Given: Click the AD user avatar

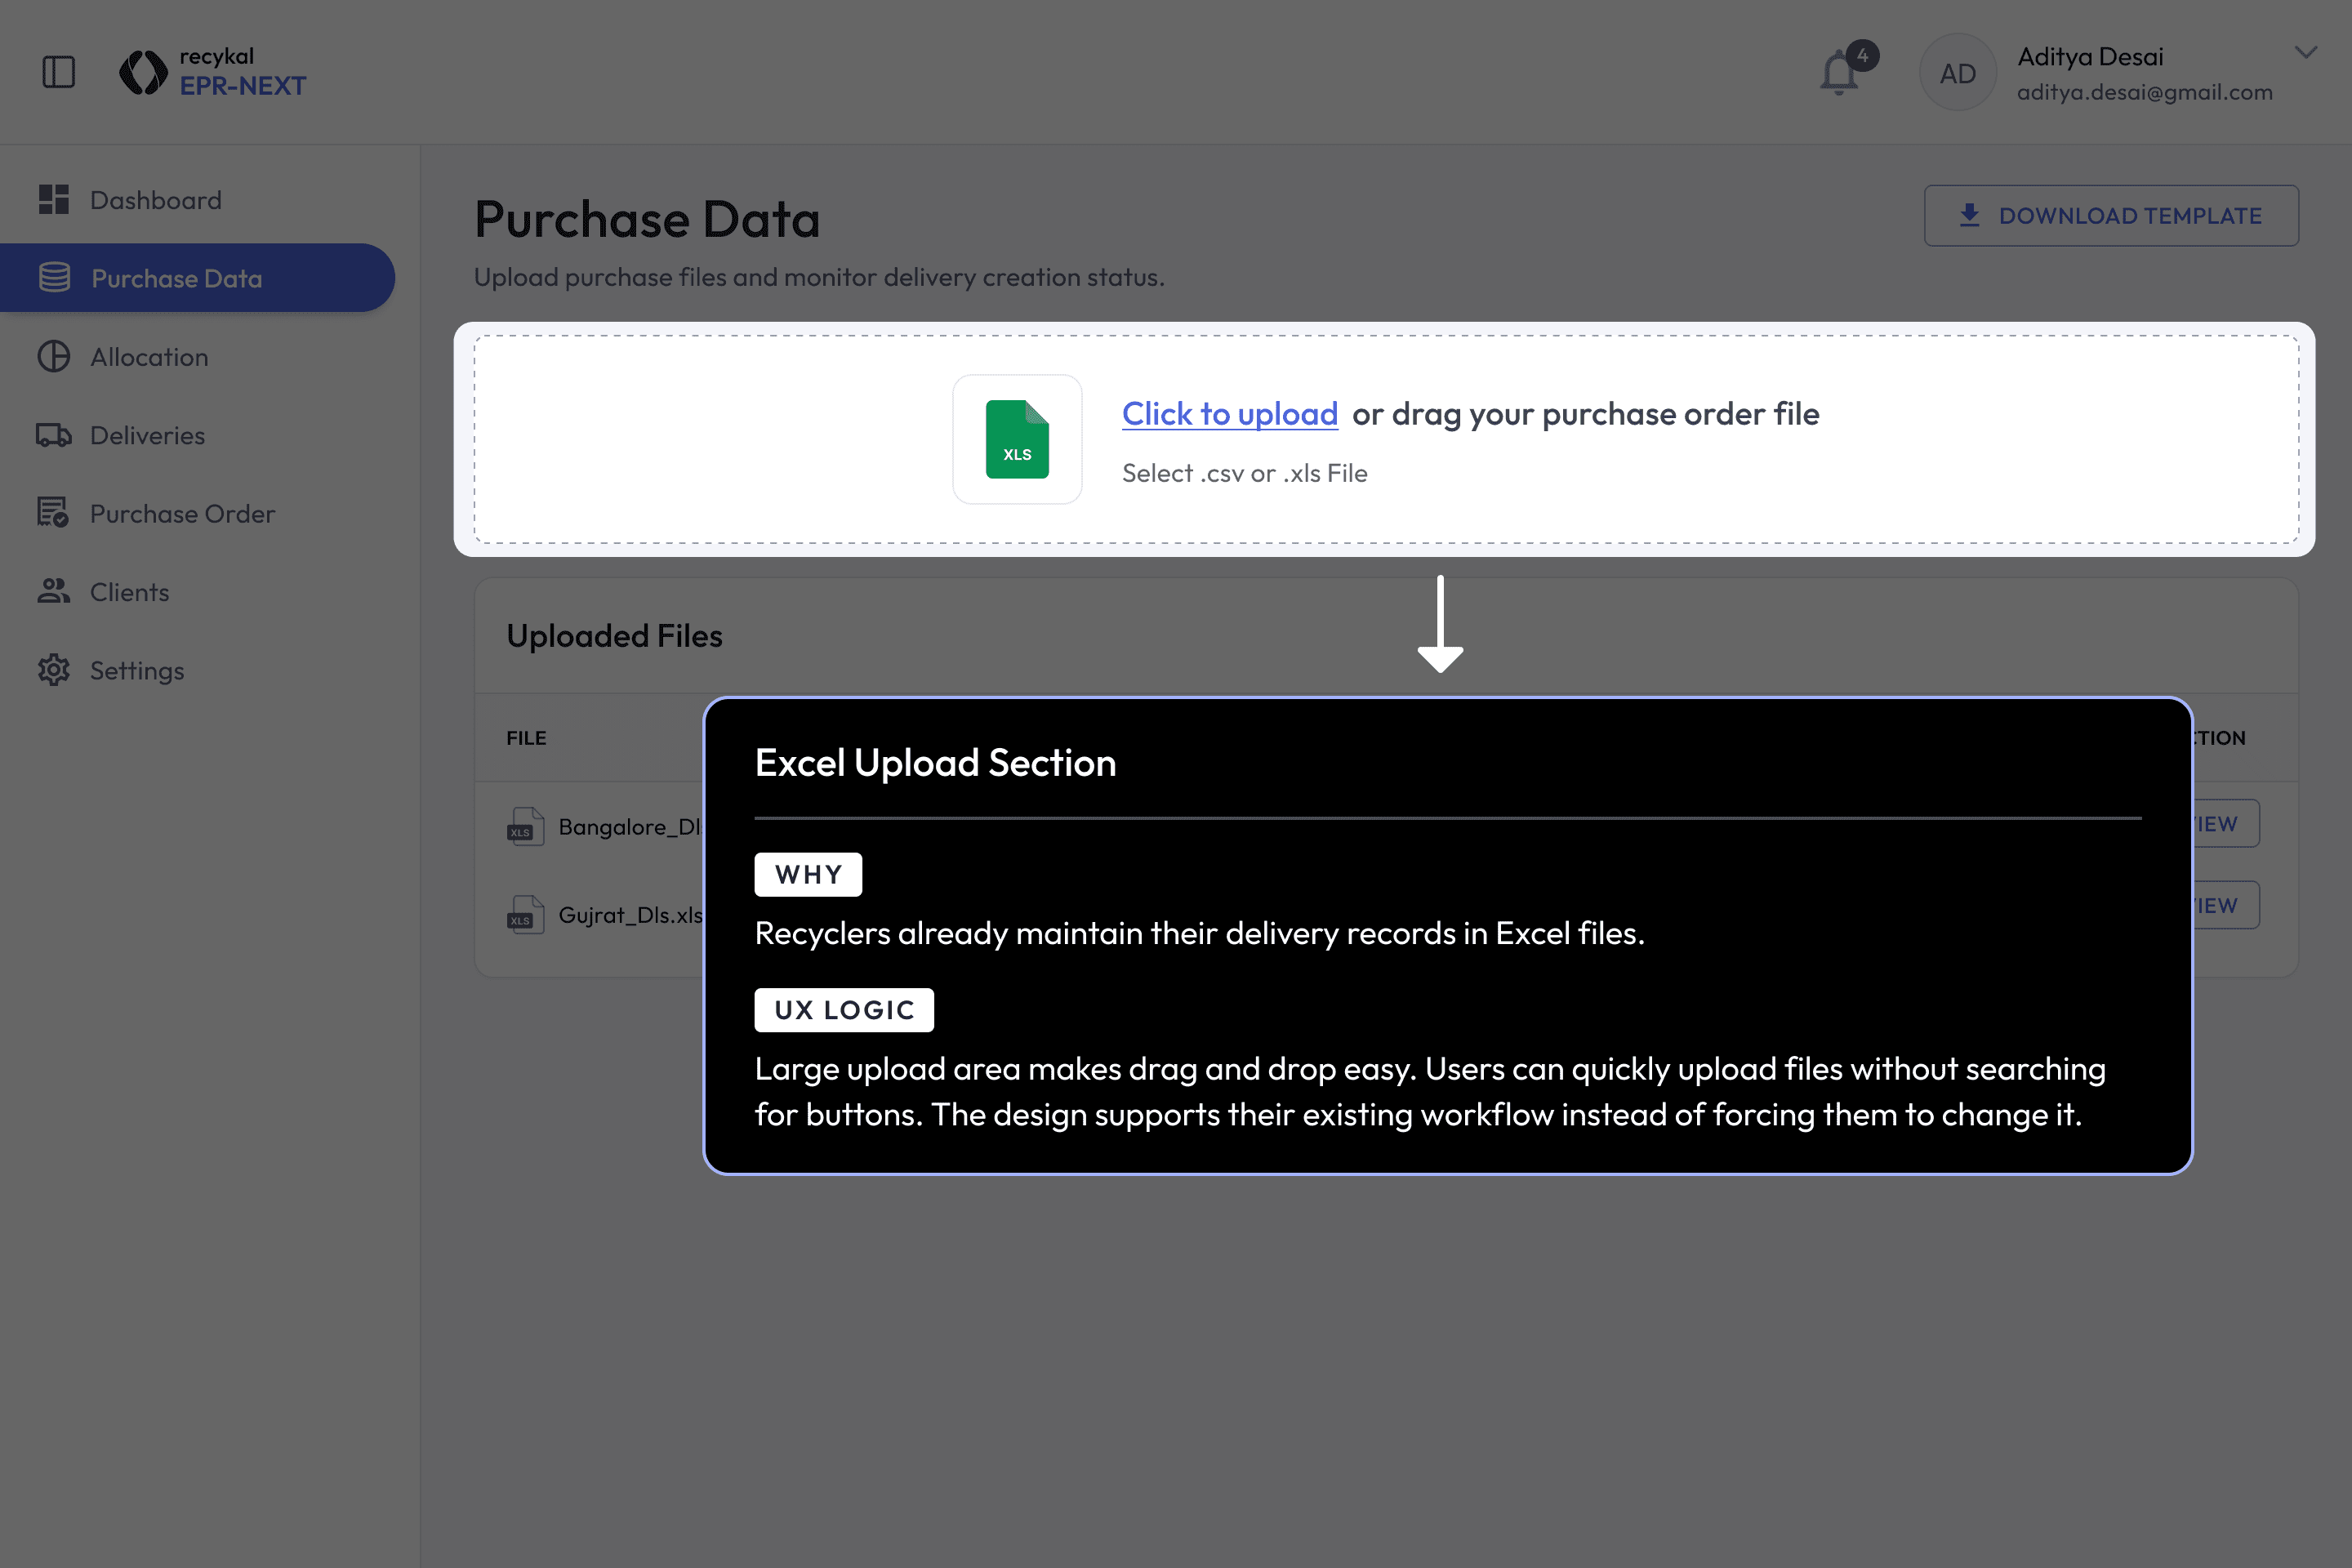Looking at the screenshot, I should pyautogui.click(x=1957, y=73).
